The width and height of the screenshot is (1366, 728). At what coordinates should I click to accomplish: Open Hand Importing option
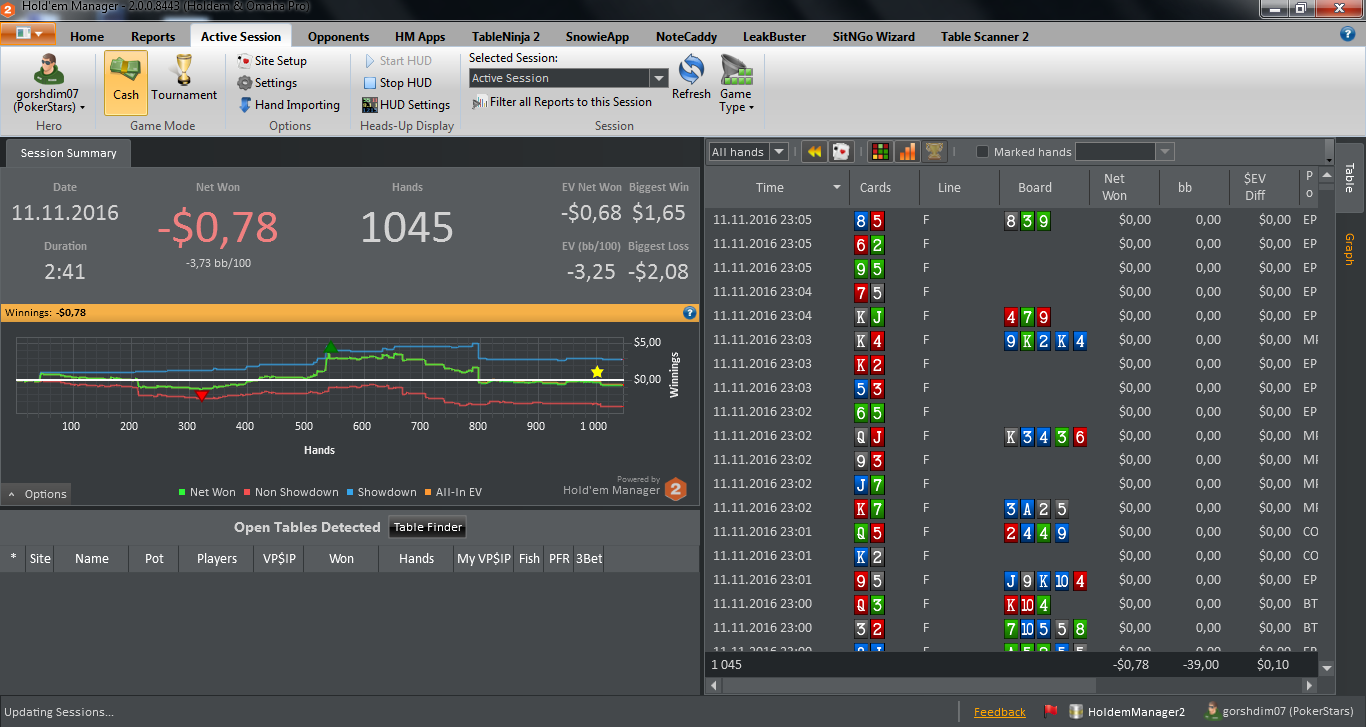click(288, 105)
